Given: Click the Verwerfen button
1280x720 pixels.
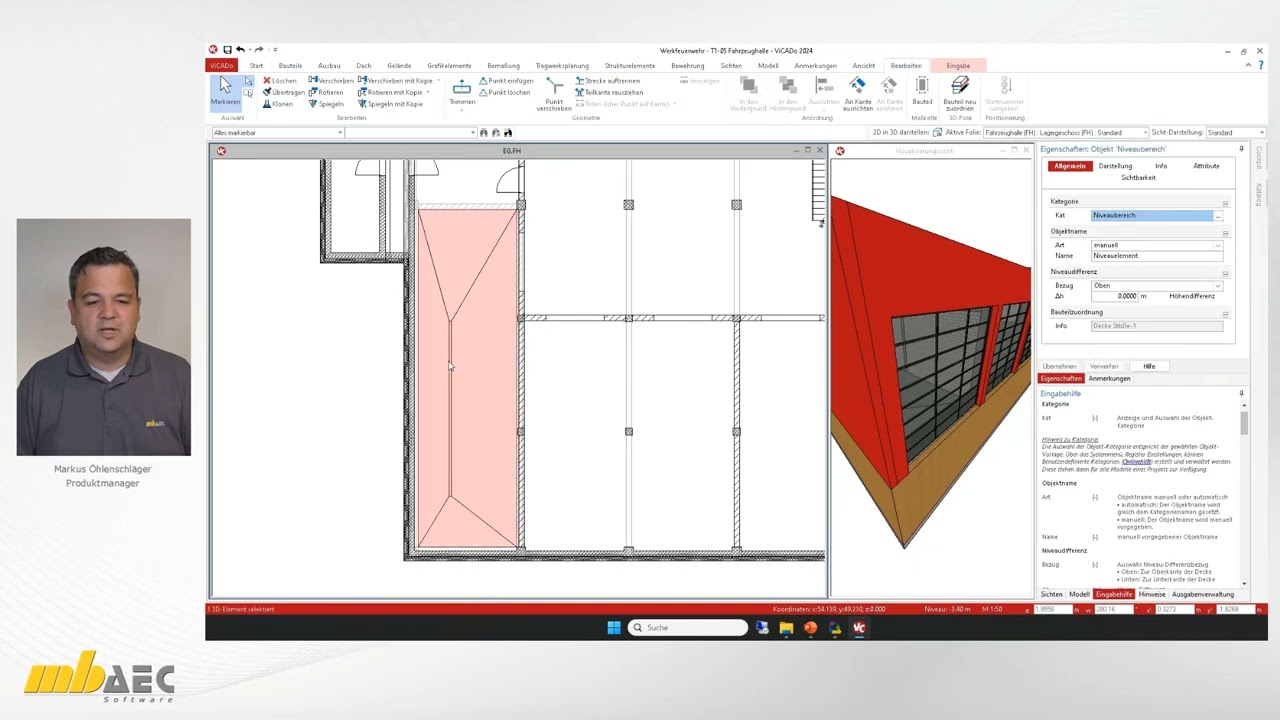Looking at the screenshot, I should click(x=1104, y=366).
